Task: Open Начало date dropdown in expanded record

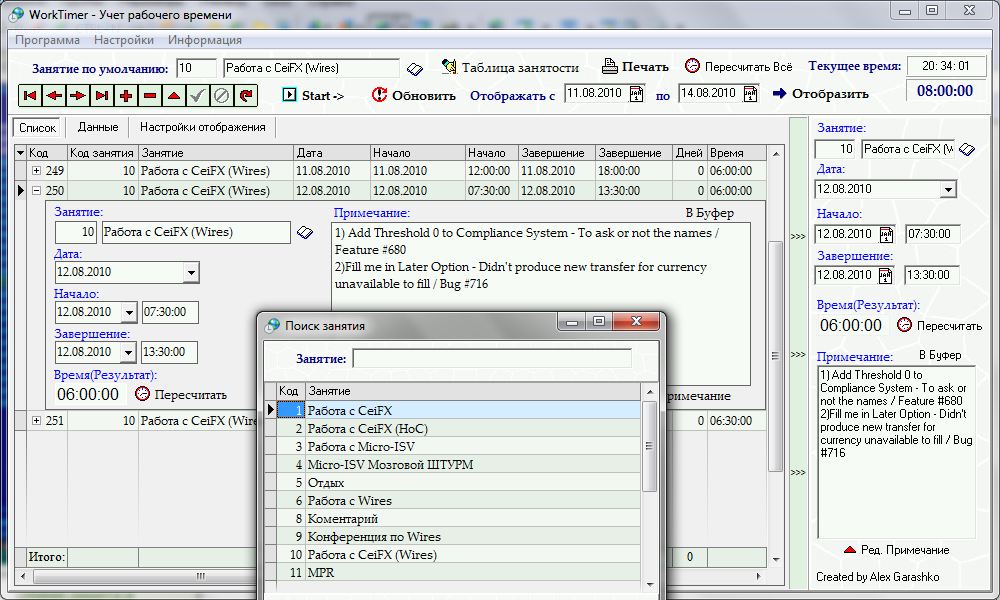Action: pyautogui.click(x=129, y=313)
